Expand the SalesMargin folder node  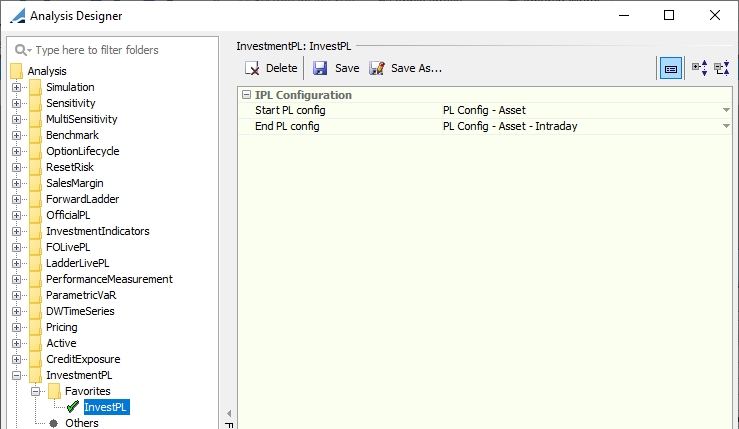click(16, 183)
